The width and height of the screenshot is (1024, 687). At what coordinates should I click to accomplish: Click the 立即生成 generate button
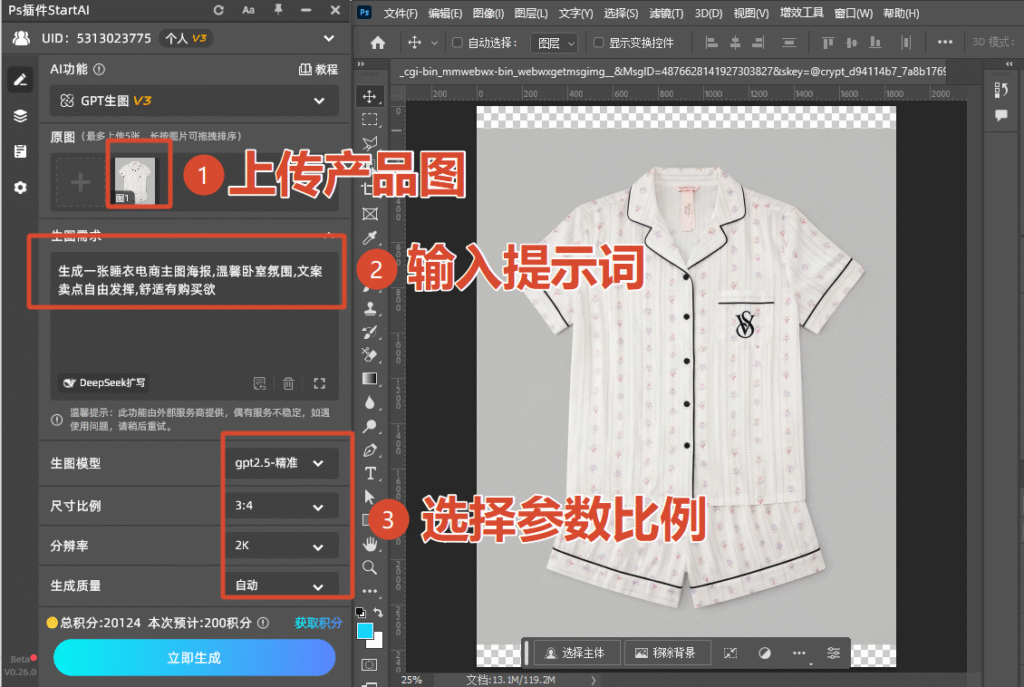194,658
